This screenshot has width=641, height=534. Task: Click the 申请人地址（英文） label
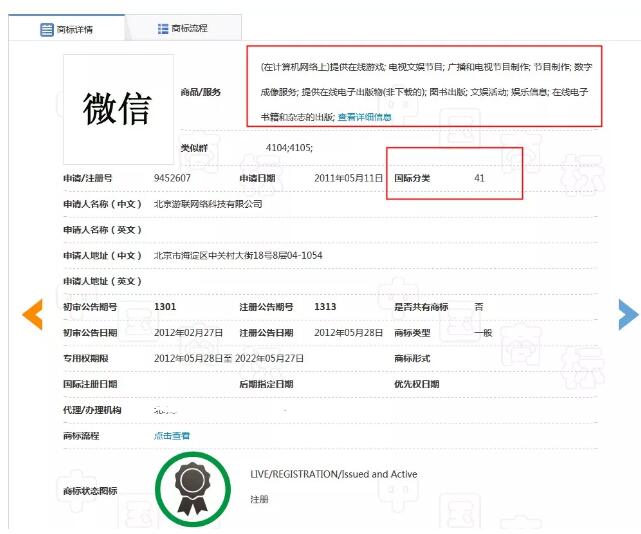(102, 281)
